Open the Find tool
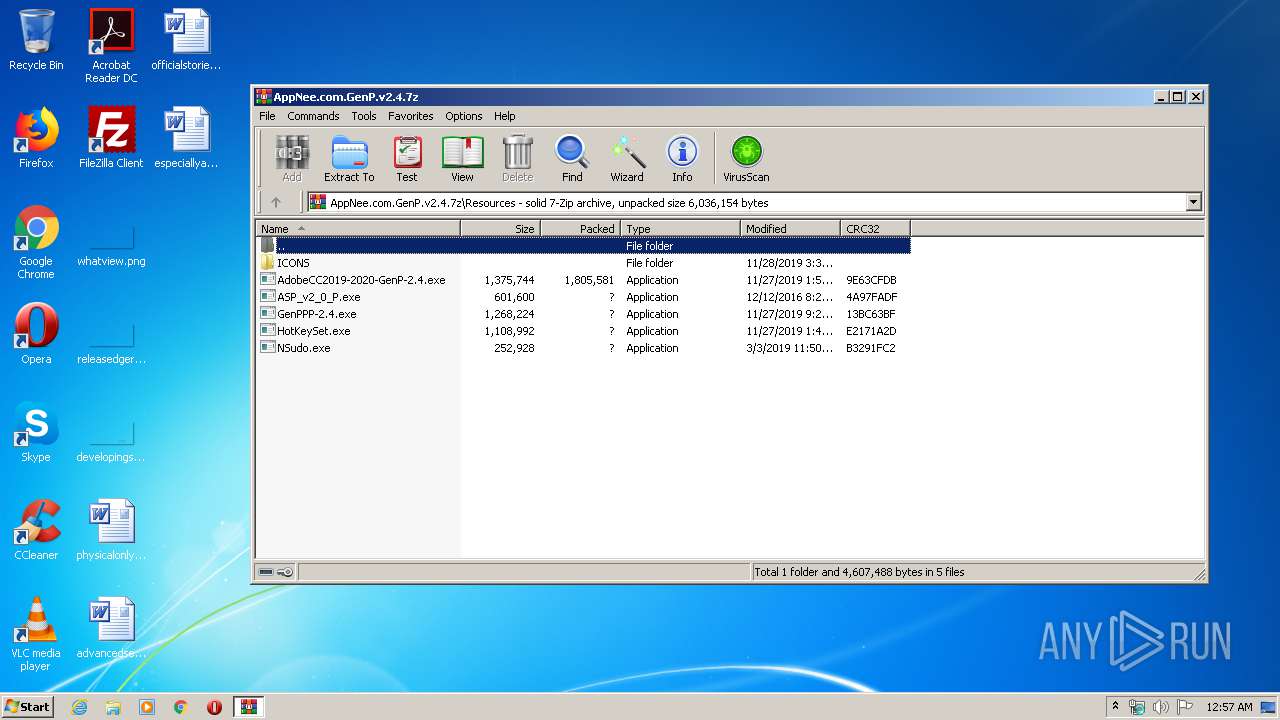 tap(572, 159)
